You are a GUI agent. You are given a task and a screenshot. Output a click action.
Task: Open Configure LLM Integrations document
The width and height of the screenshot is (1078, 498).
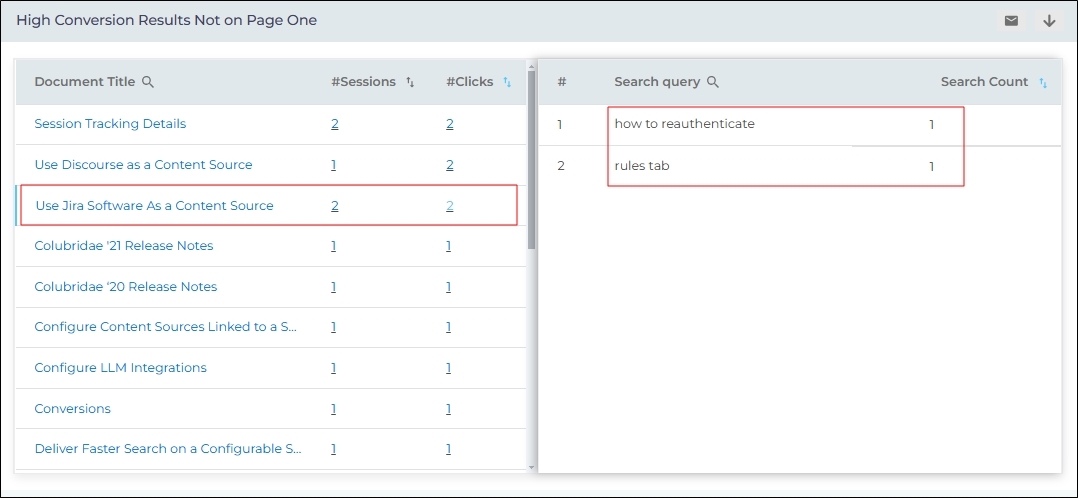(x=120, y=368)
